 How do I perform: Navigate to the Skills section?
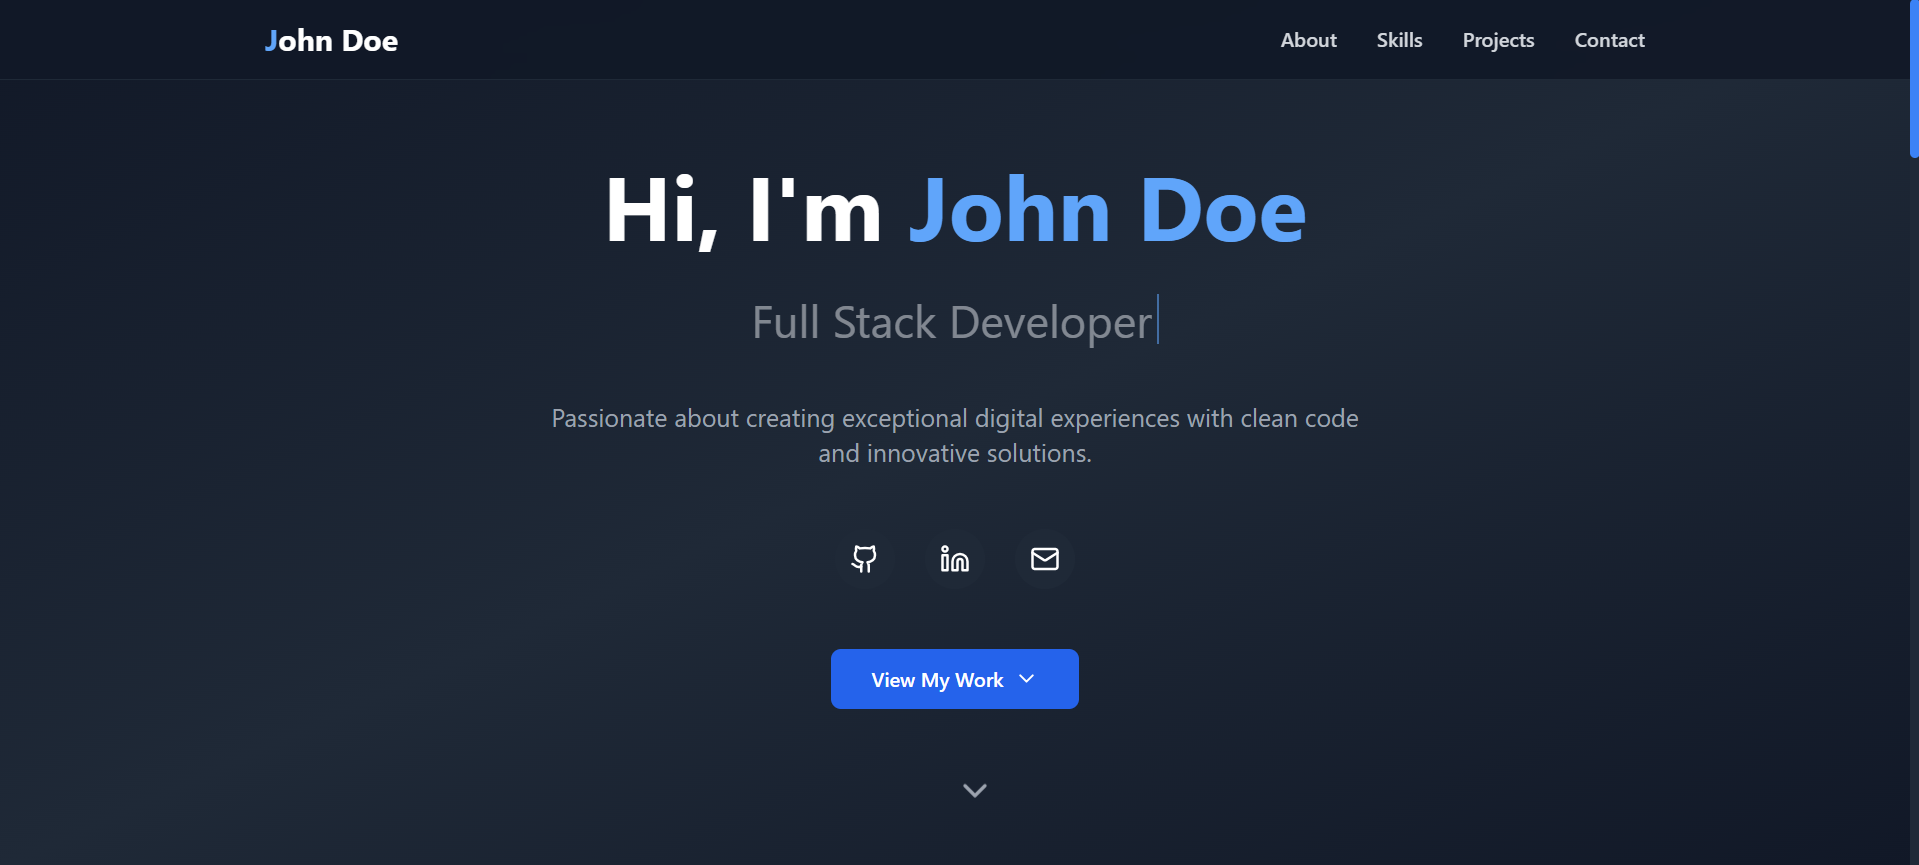pyautogui.click(x=1399, y=40)
